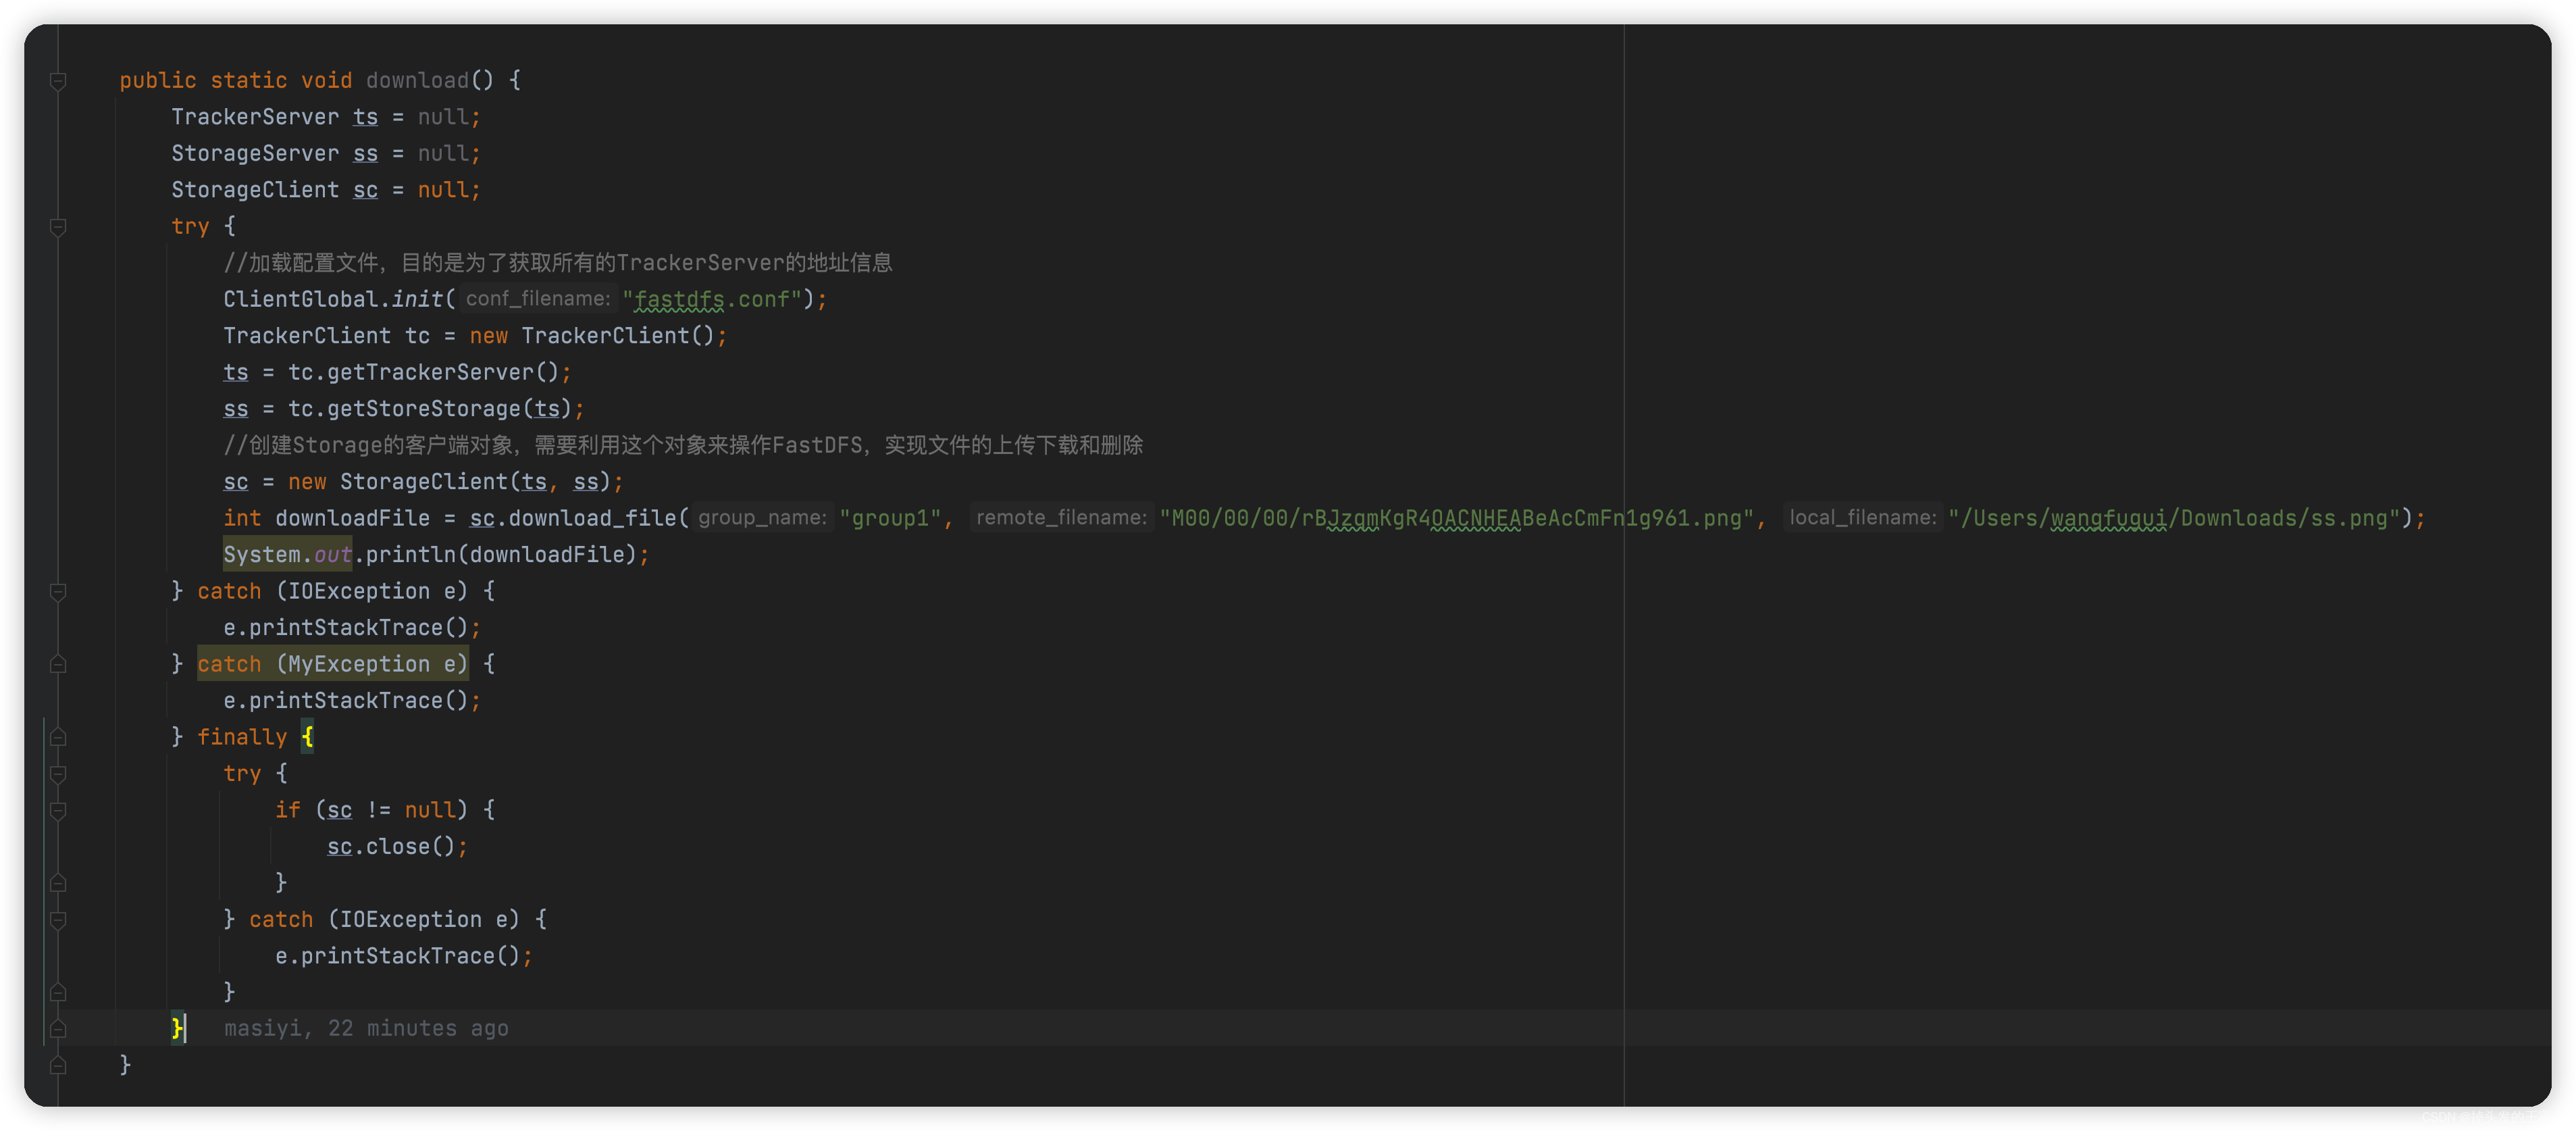The height and width of the screenshot is (1131, 2576).
Task: Fold the catch (MyException e) block
Action: click(x=58, y=664)
